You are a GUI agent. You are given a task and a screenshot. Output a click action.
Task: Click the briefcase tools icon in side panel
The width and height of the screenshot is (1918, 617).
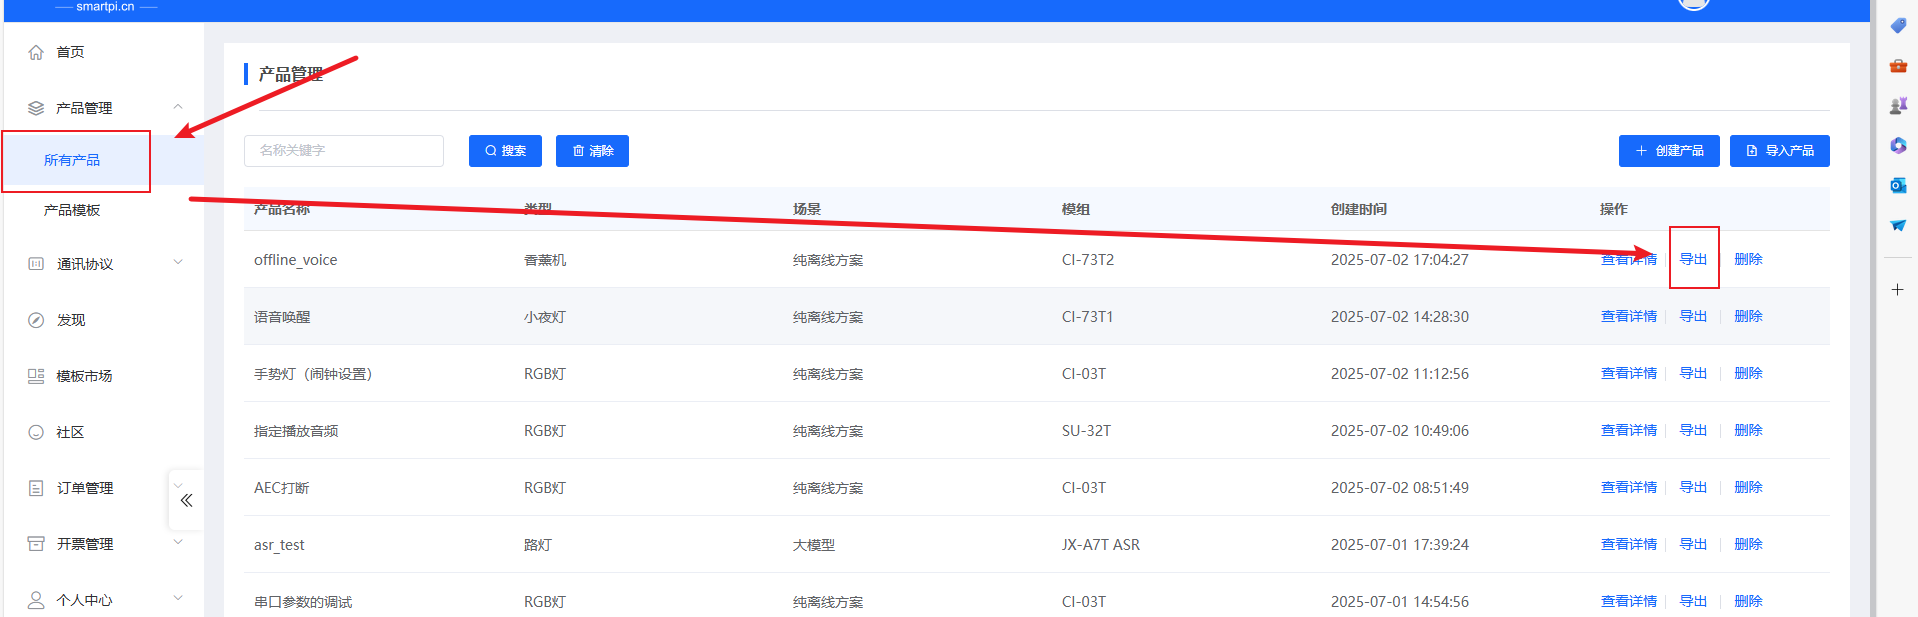[1897, 66]
